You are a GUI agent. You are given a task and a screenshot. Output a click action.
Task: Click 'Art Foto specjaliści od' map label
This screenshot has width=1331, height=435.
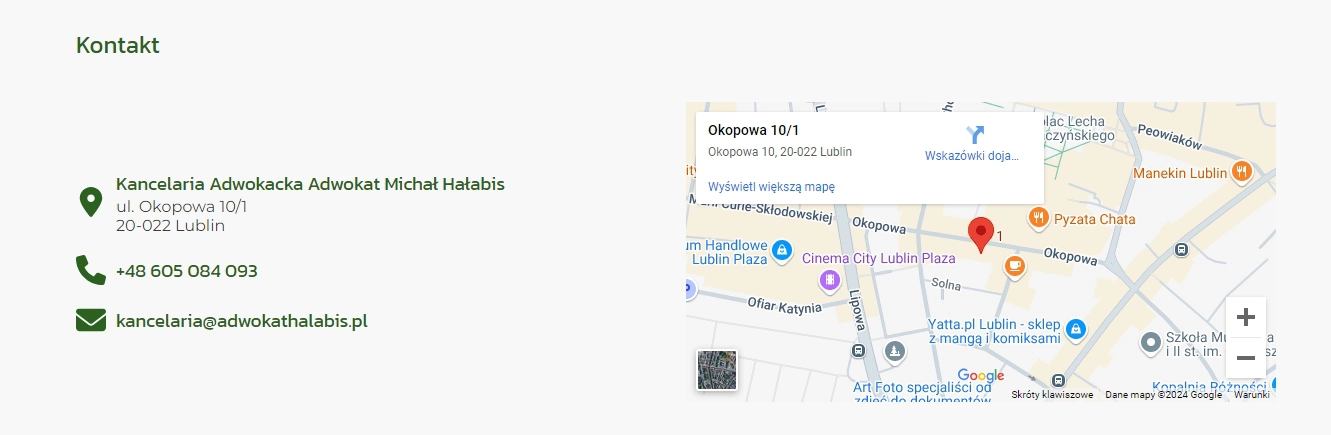[922, 387]
